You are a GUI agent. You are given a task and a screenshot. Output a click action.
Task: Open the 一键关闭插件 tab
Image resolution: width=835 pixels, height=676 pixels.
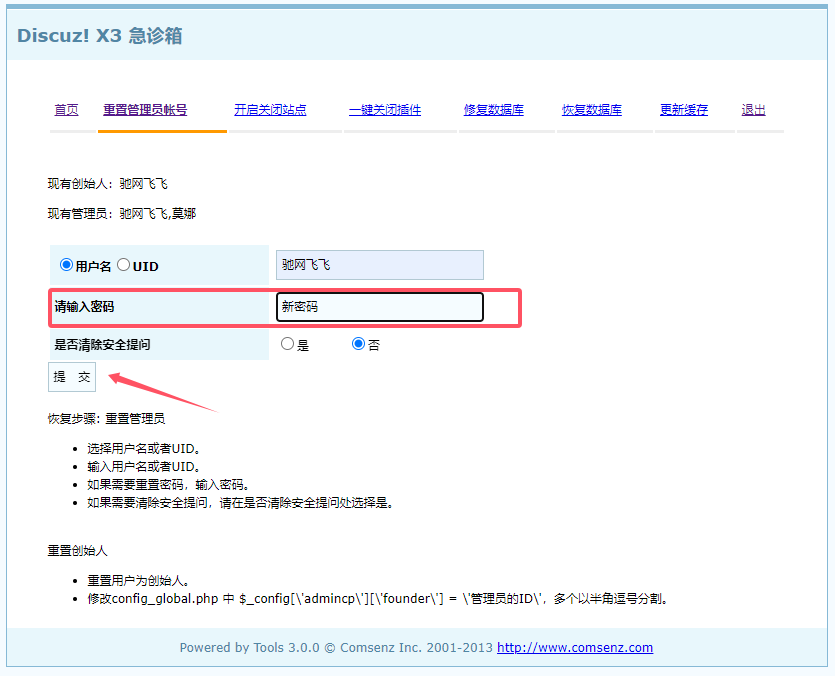385,110
